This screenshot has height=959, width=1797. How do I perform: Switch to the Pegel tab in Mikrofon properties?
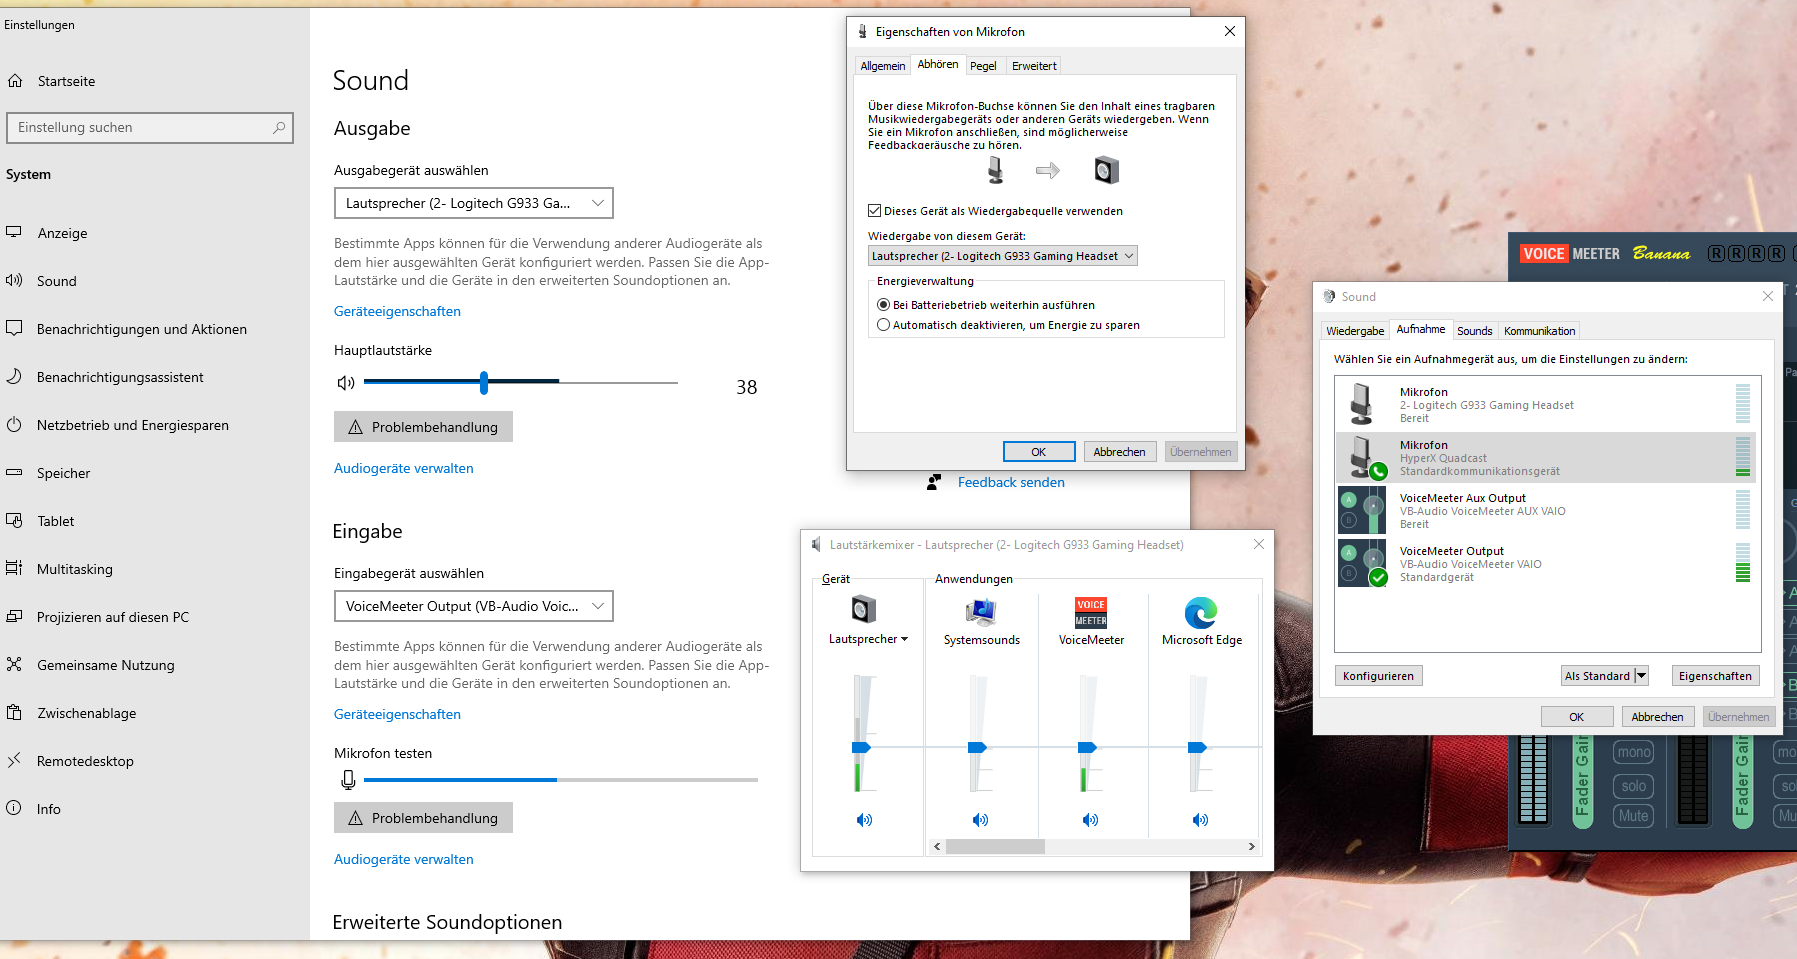[x=983, y=66]
